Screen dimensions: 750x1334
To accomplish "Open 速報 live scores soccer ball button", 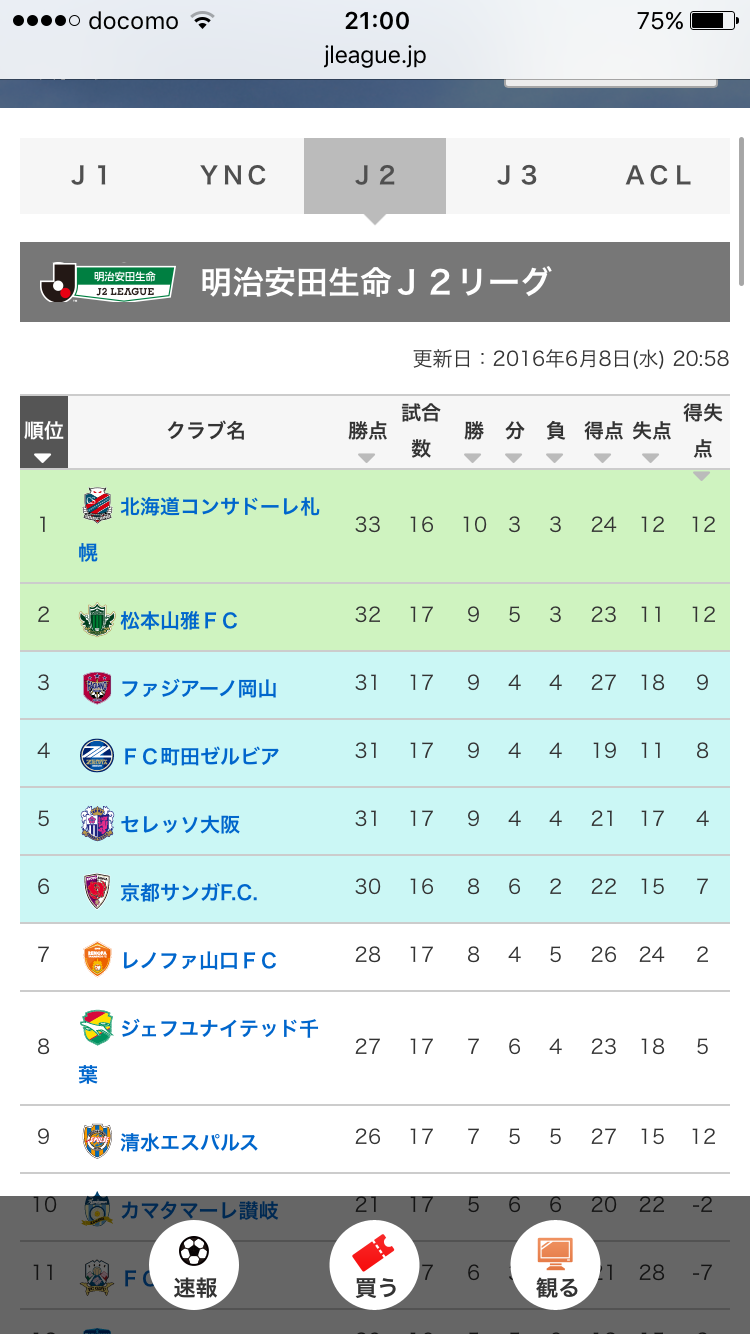I will (x=194, y=1265).
